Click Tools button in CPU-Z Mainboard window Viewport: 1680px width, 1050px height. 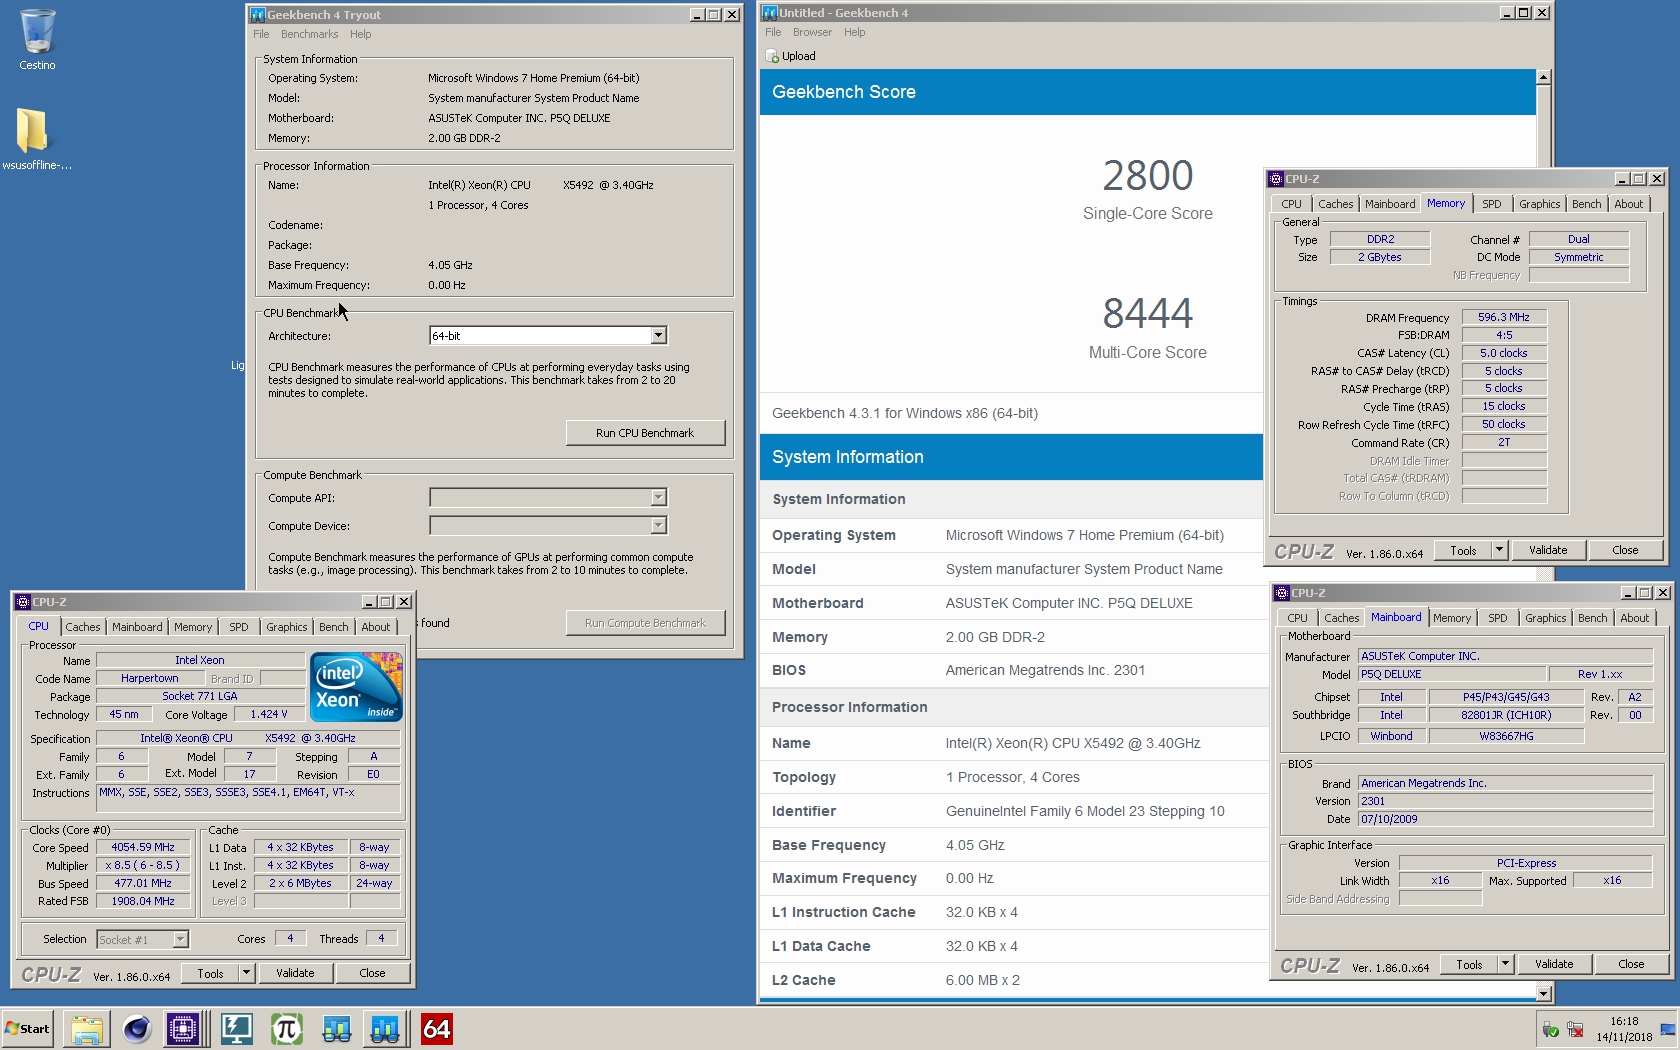[1469, 964]
